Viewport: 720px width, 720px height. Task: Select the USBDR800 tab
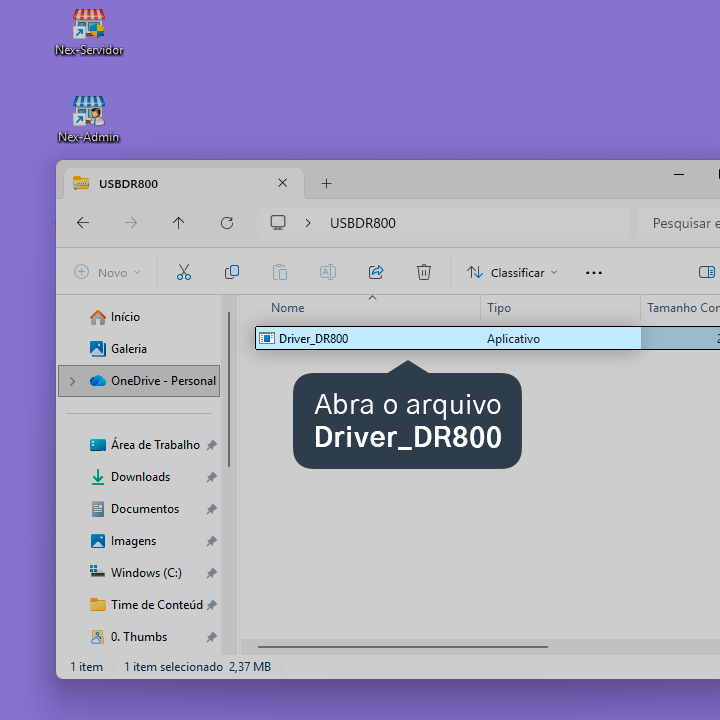pos(184,184)
